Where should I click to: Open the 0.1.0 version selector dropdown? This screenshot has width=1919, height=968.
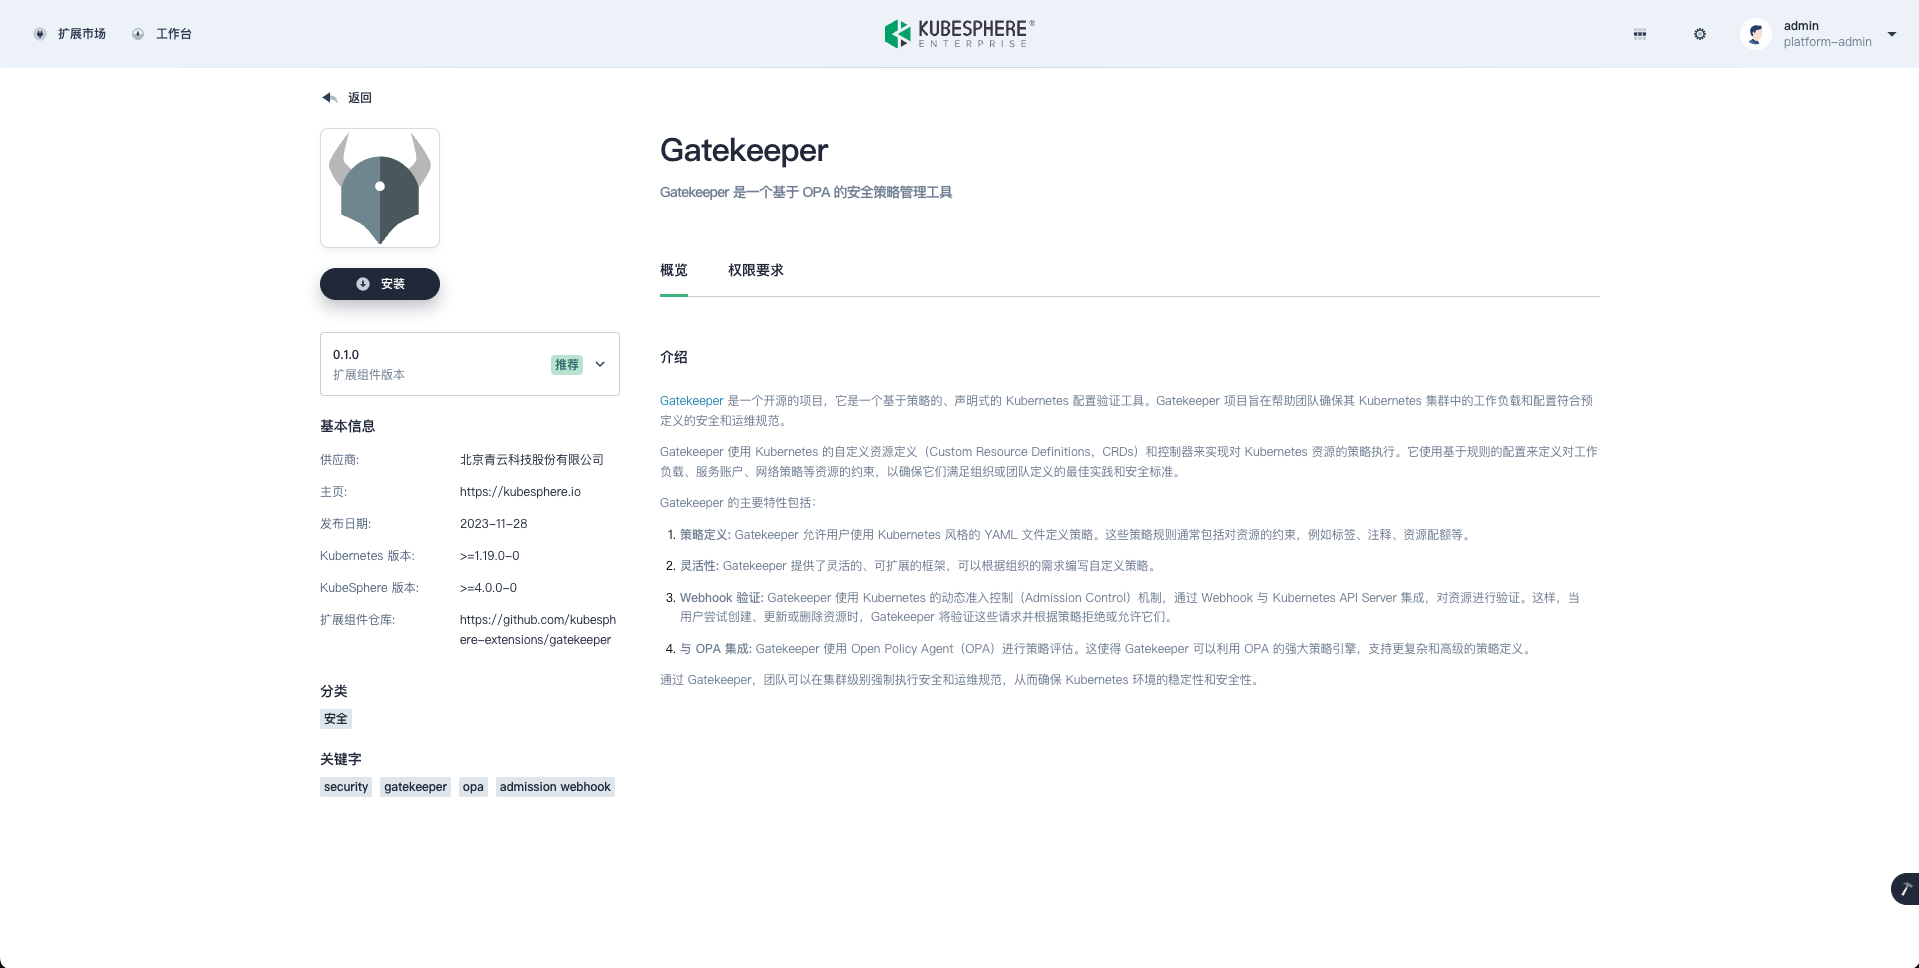[x=470, y=364]
